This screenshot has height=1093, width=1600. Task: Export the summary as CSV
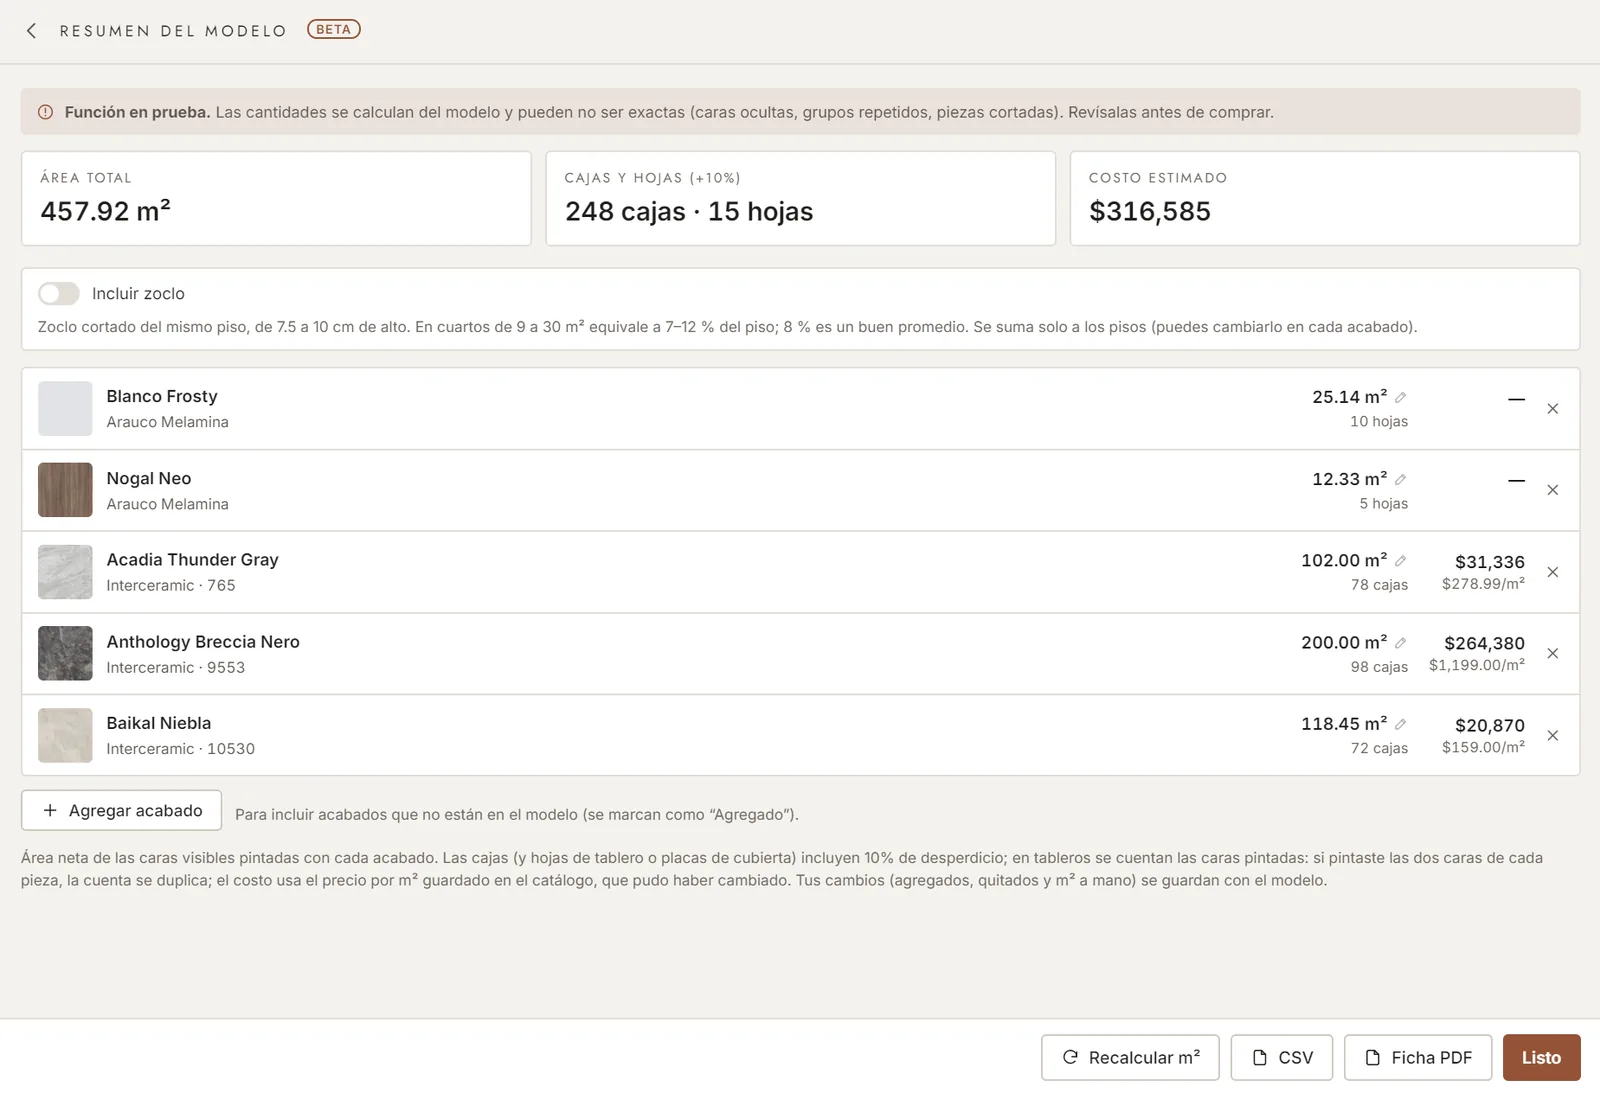coord(1282,1057)
